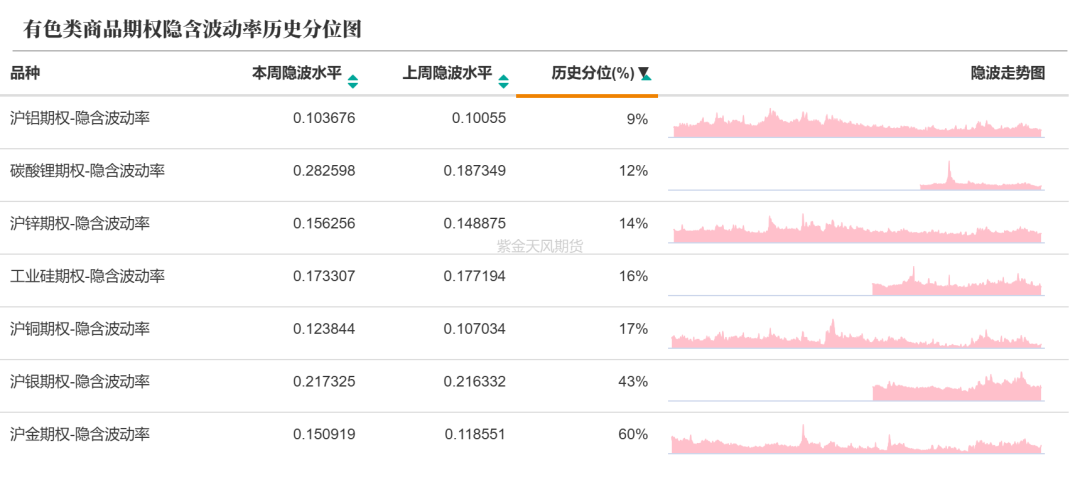Open 沪金期权-隐含波动率 row name
This screenshot has width=1080, height=502.
point(80,434)
